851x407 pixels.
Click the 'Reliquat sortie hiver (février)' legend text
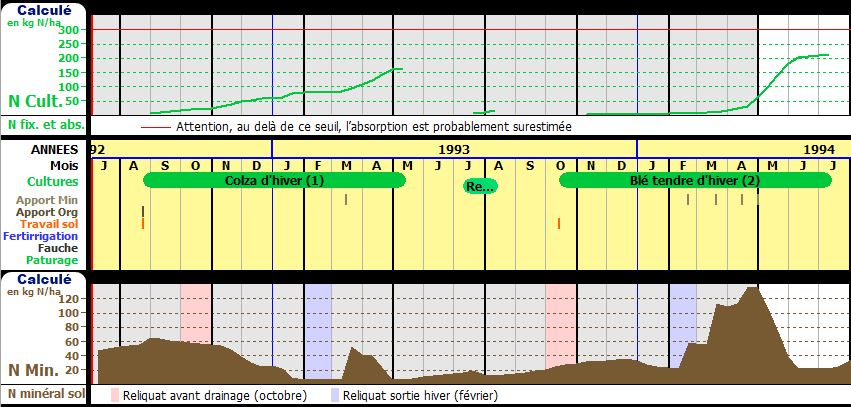(420, 395)
